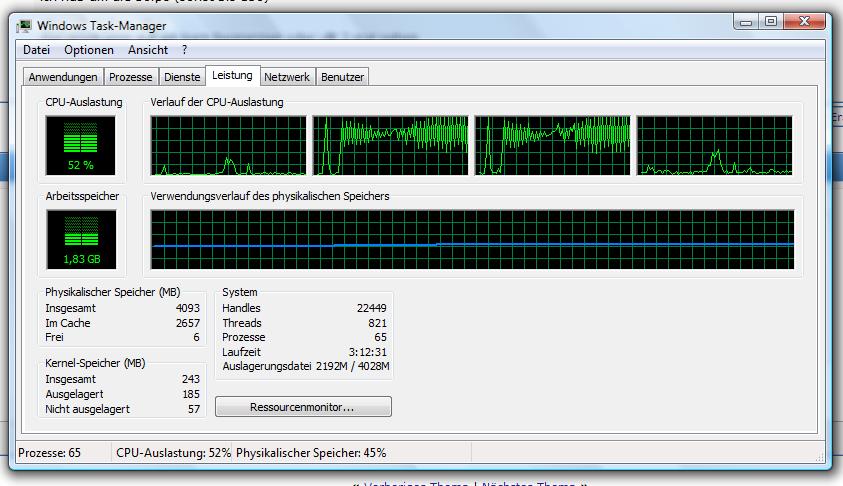Click the CPU-Auslastung 52 % gauge

[81, 145]
